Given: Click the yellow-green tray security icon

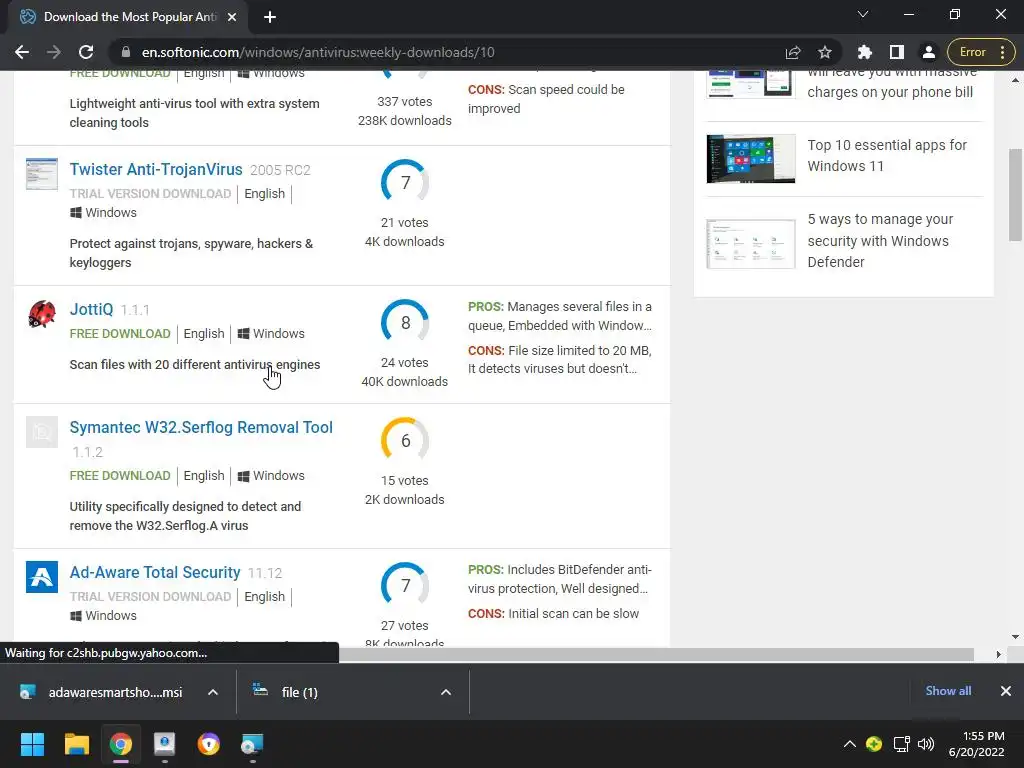Looking at the screenshot, I should 874,744.
